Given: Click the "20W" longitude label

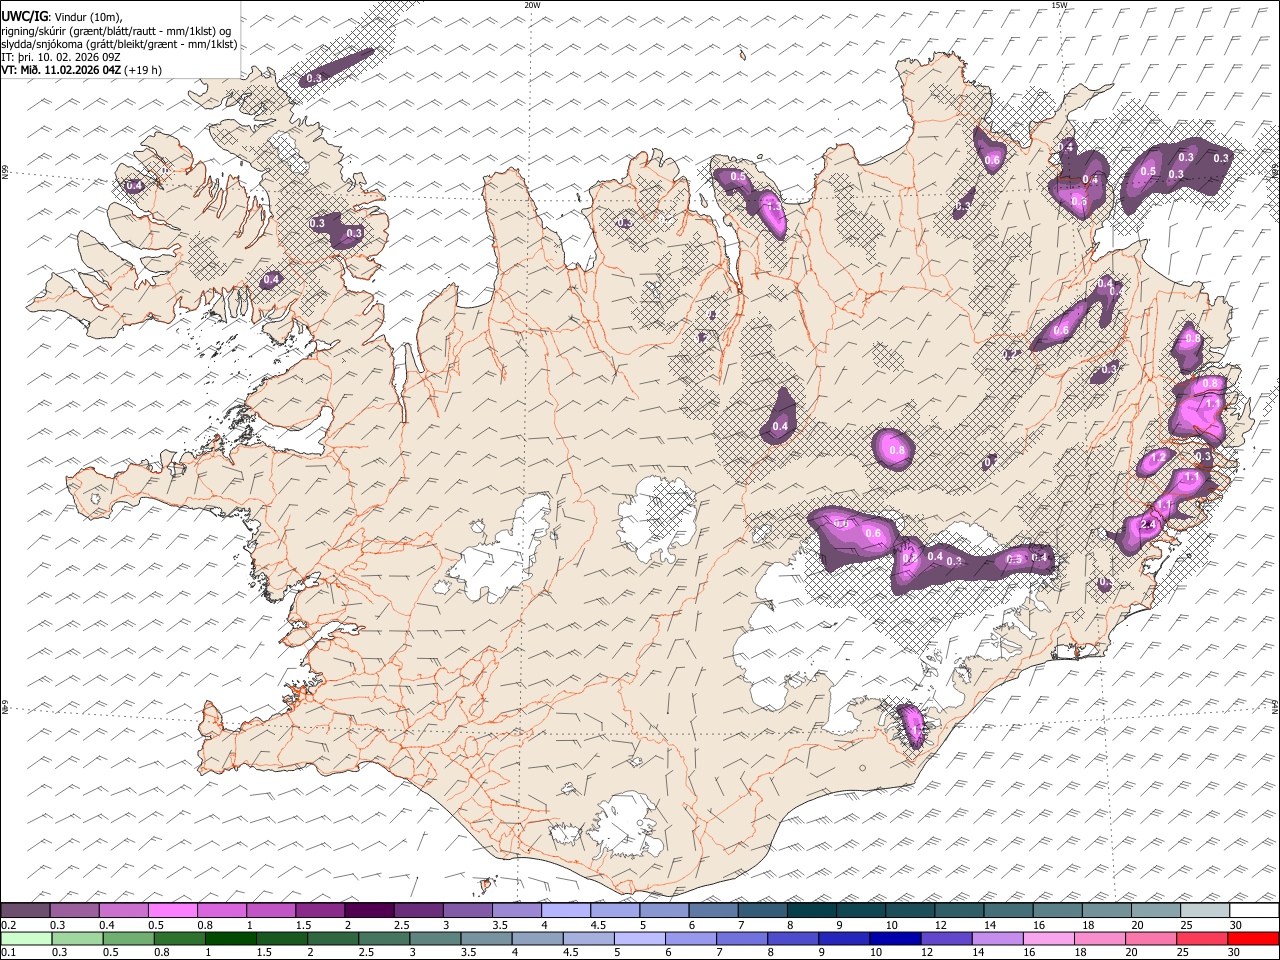Looking at the screenshot, I should point(532,5).
